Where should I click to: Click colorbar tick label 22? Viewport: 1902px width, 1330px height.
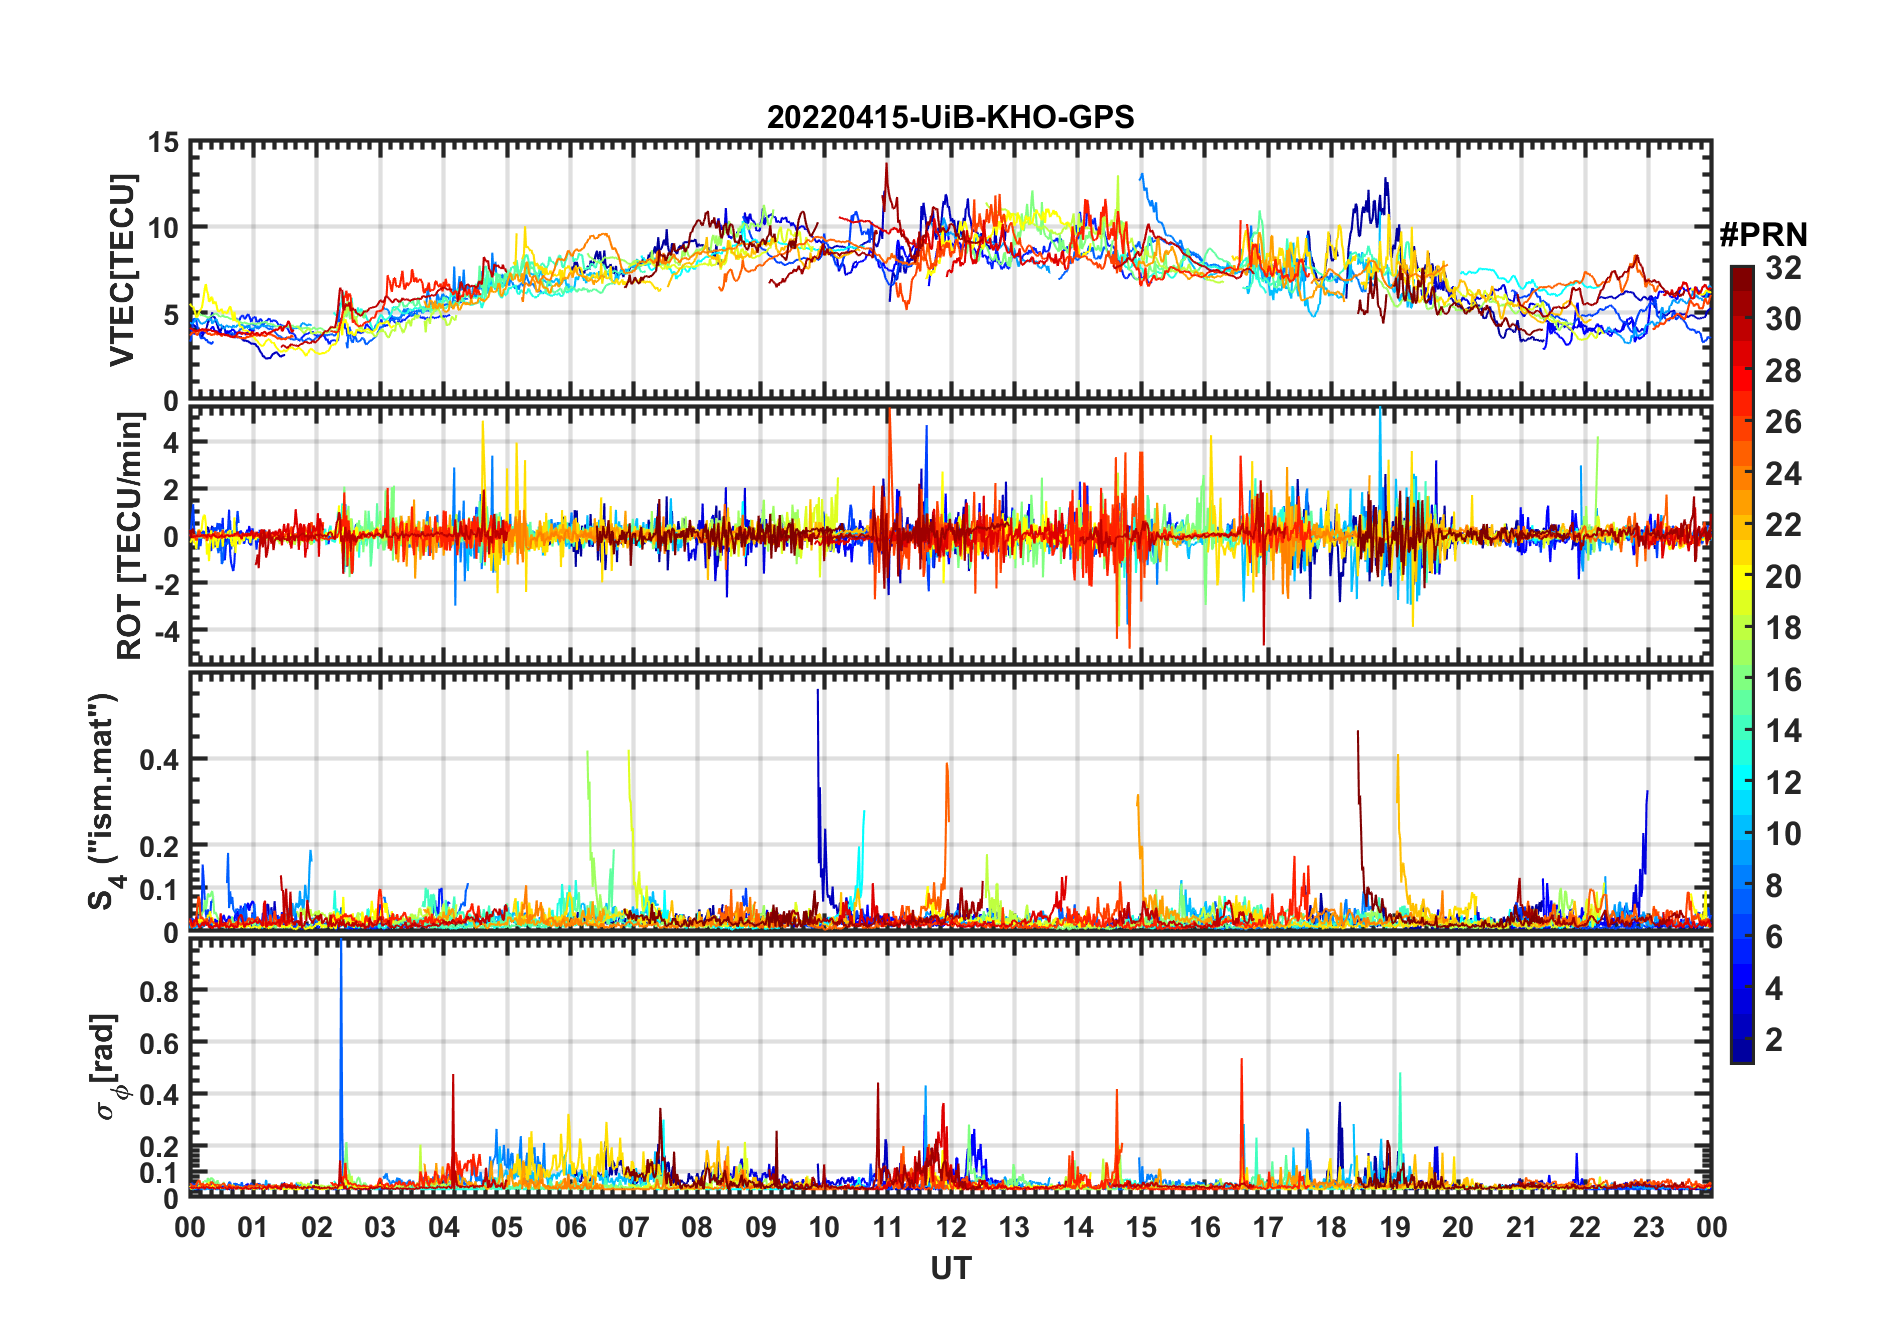pyautogui.click(x=1783, y=525)
